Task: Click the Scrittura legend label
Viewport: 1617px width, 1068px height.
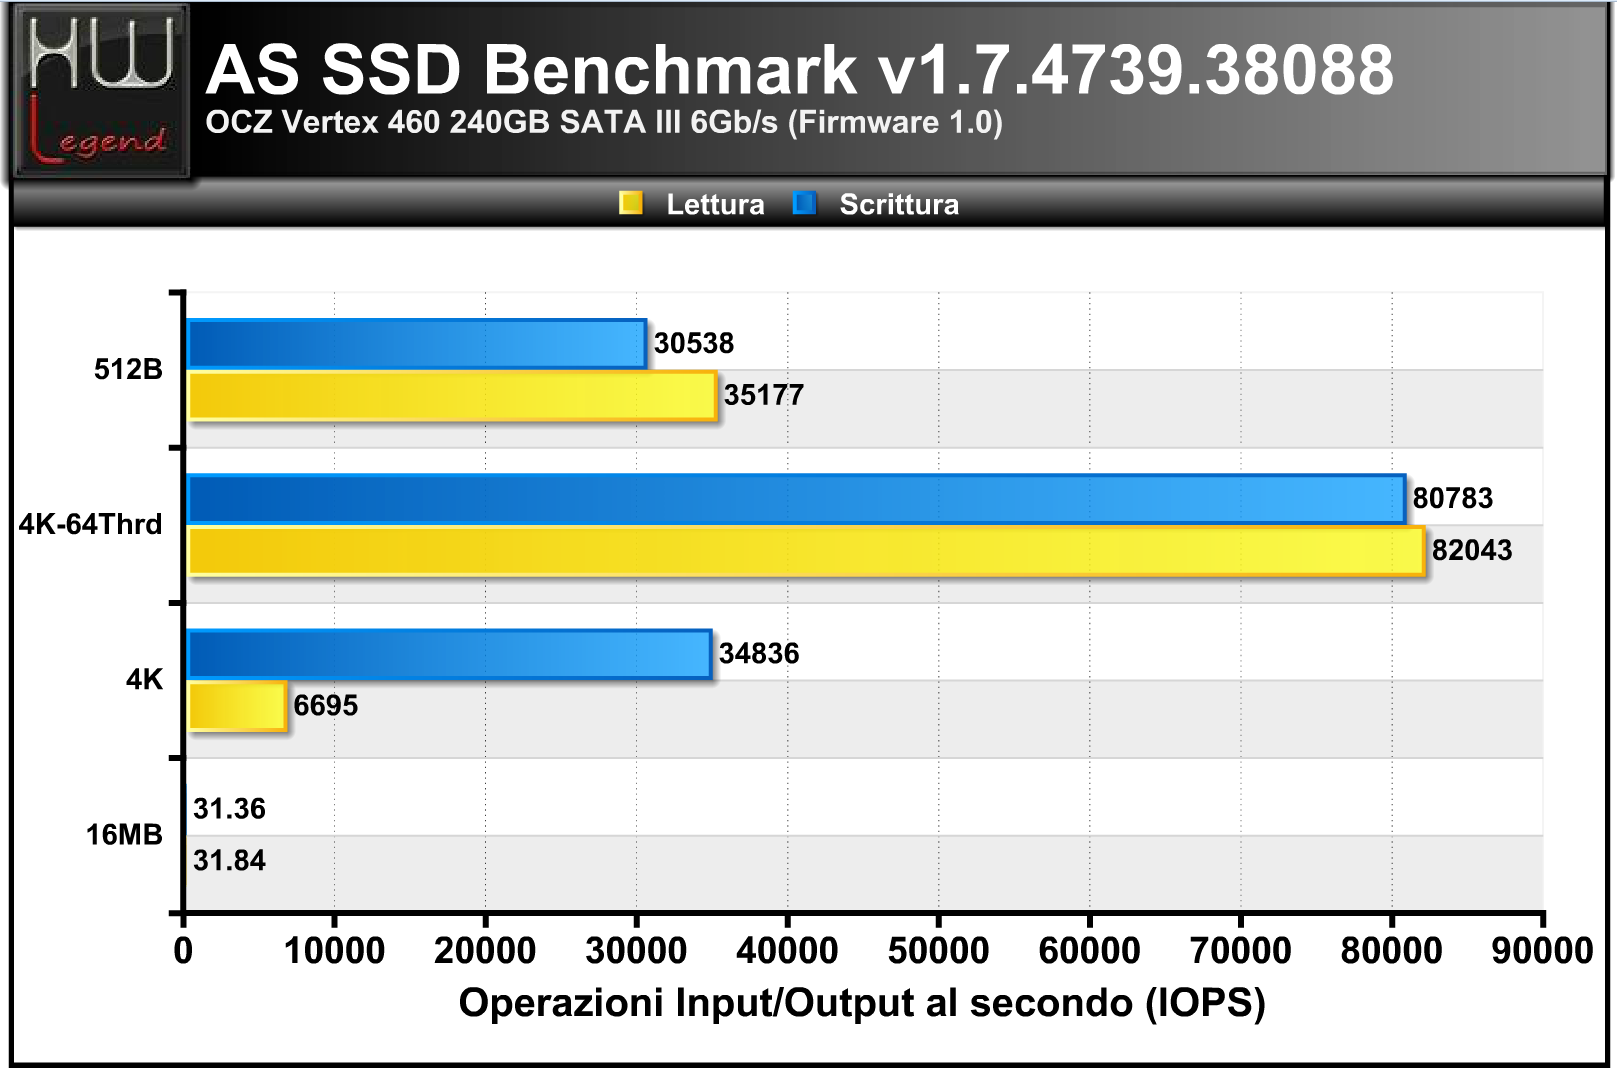Action: (899, 204)
